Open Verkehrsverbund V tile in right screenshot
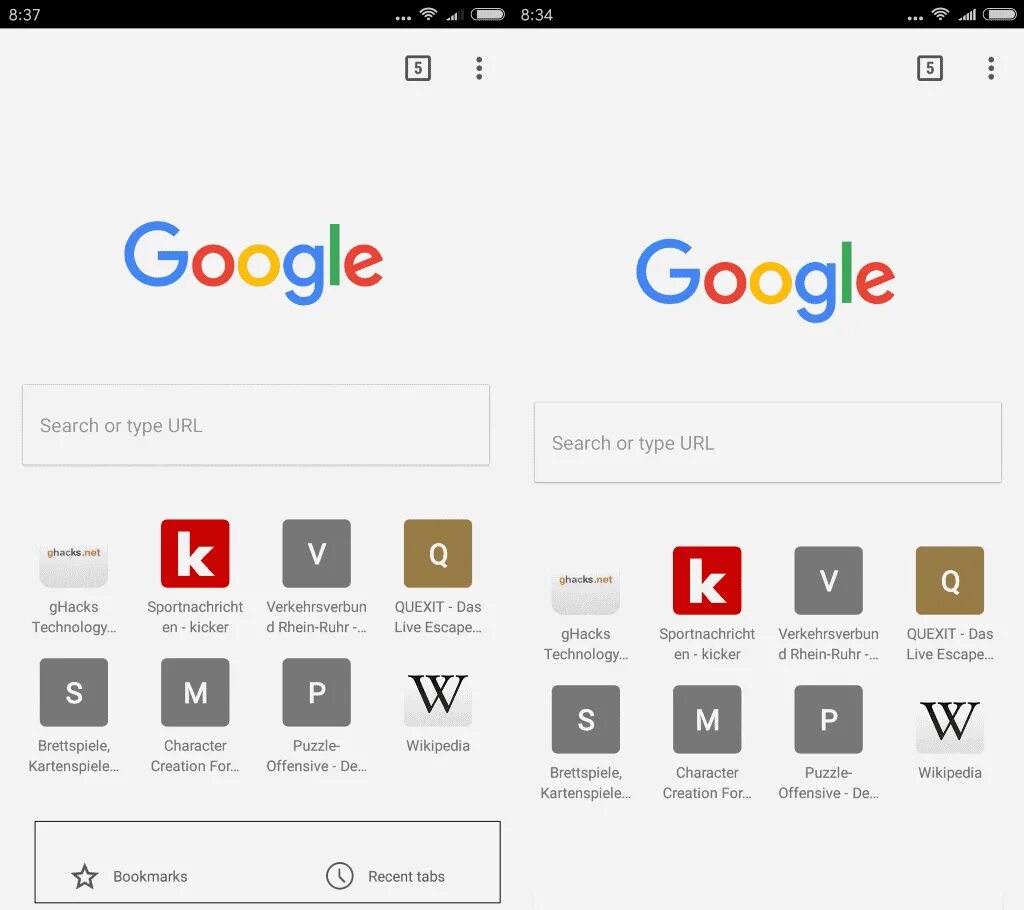 [x=829, y=580]
